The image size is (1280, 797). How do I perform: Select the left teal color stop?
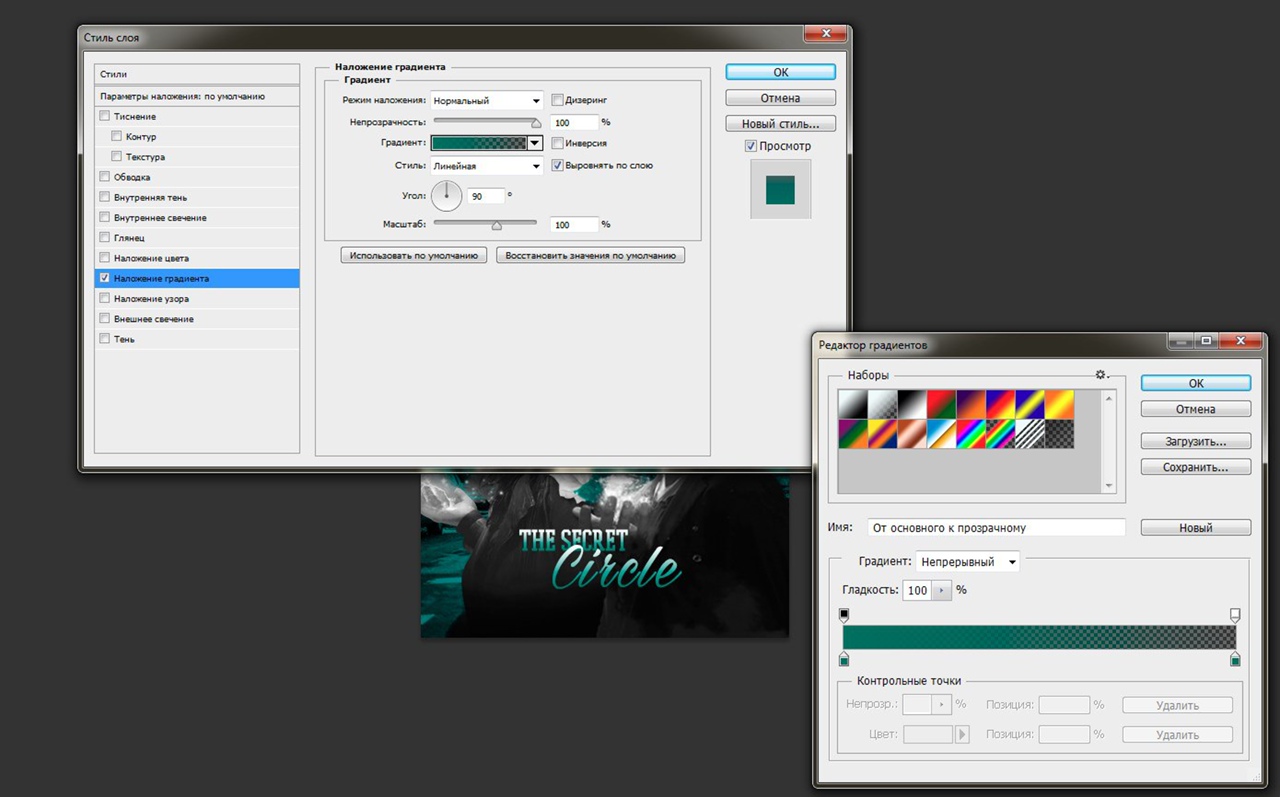844,659
